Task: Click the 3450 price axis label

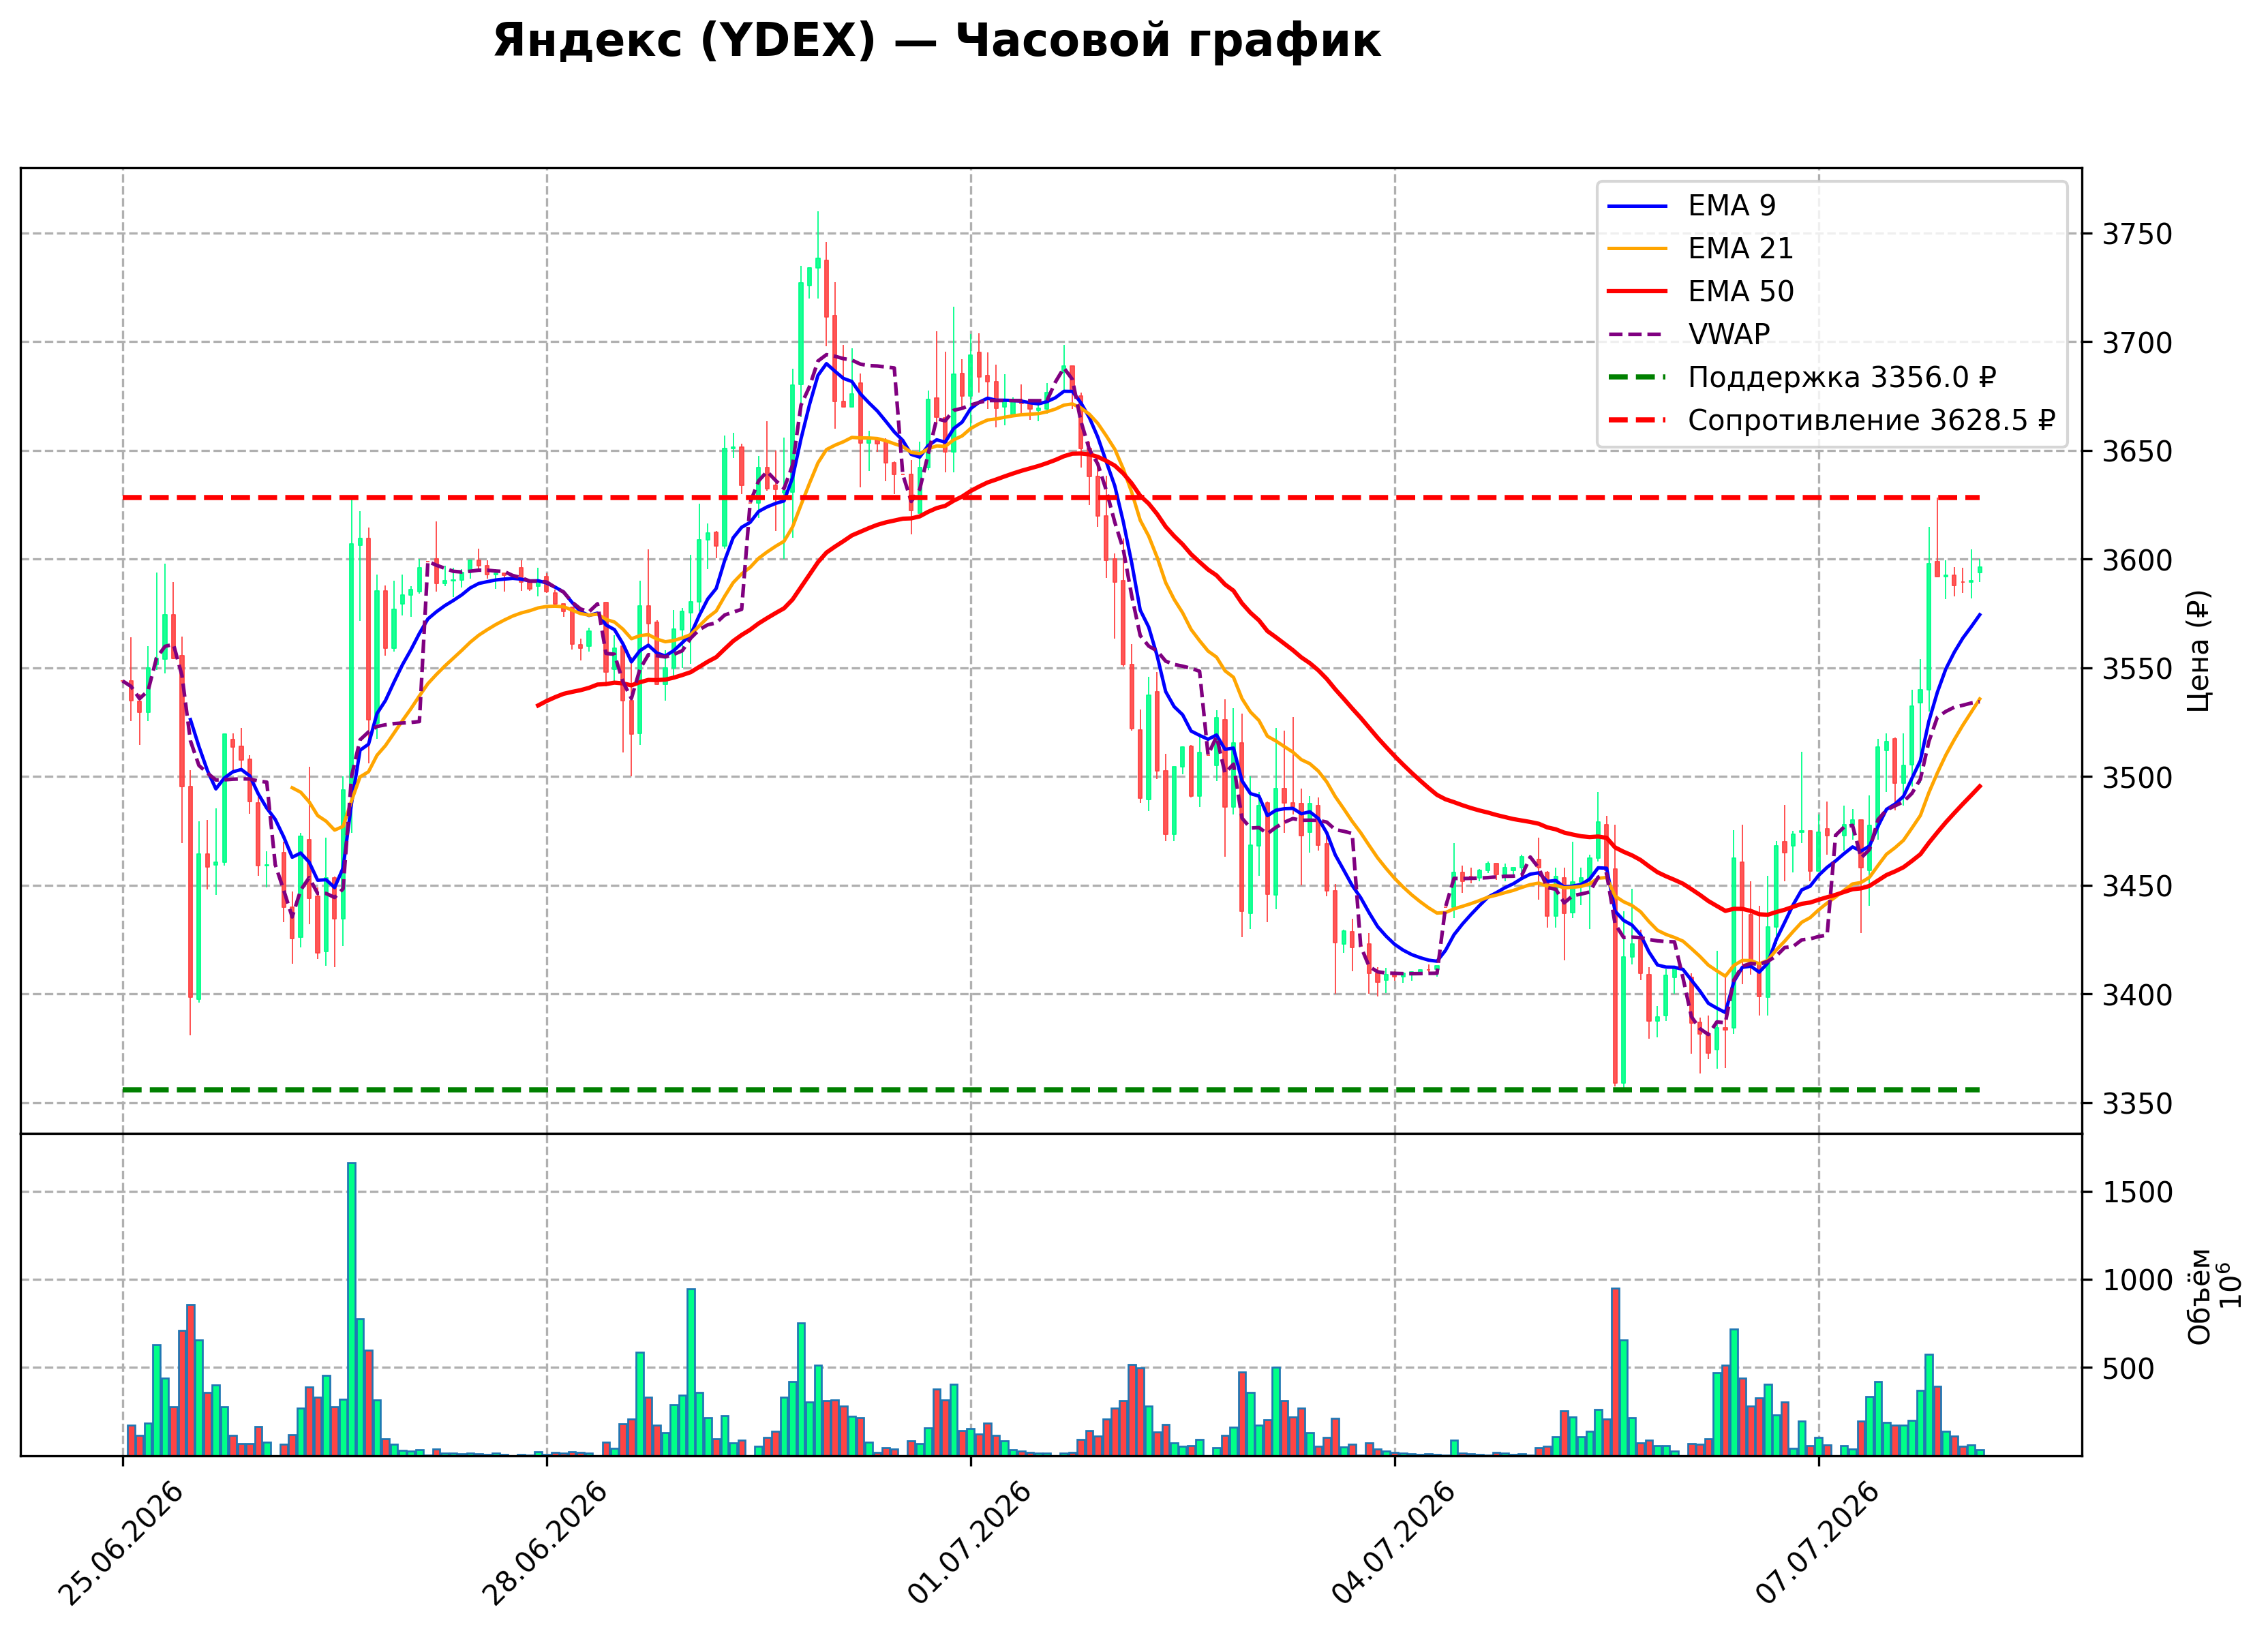Action: coord(2137,886)
